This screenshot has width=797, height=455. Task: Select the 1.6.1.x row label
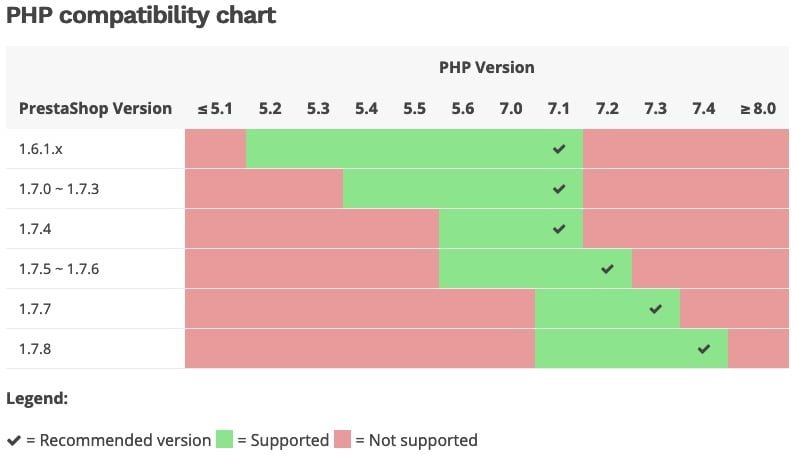[41, 149]
